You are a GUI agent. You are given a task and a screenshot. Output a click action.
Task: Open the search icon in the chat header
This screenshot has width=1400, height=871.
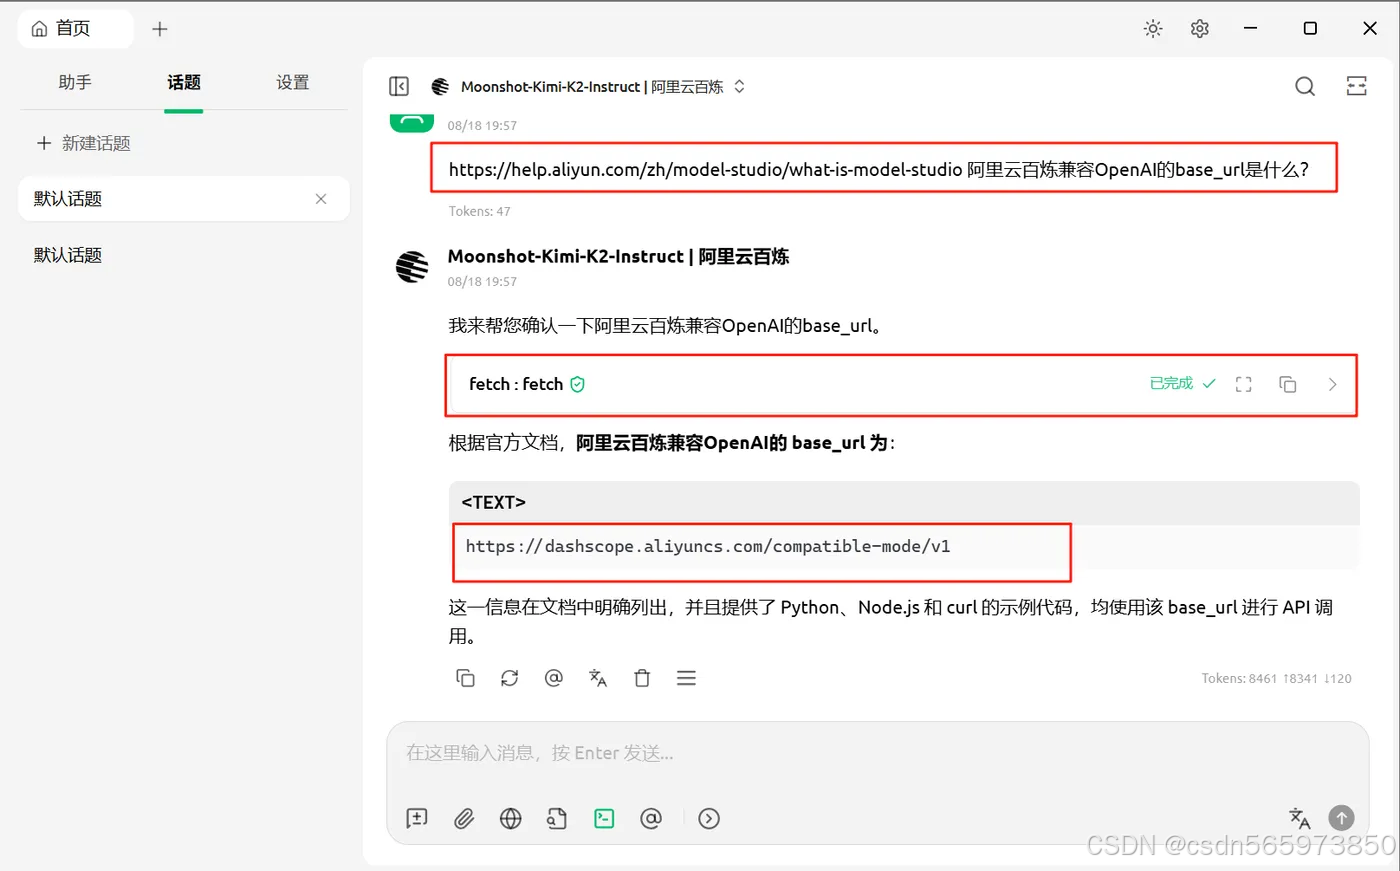(1304, 86)
